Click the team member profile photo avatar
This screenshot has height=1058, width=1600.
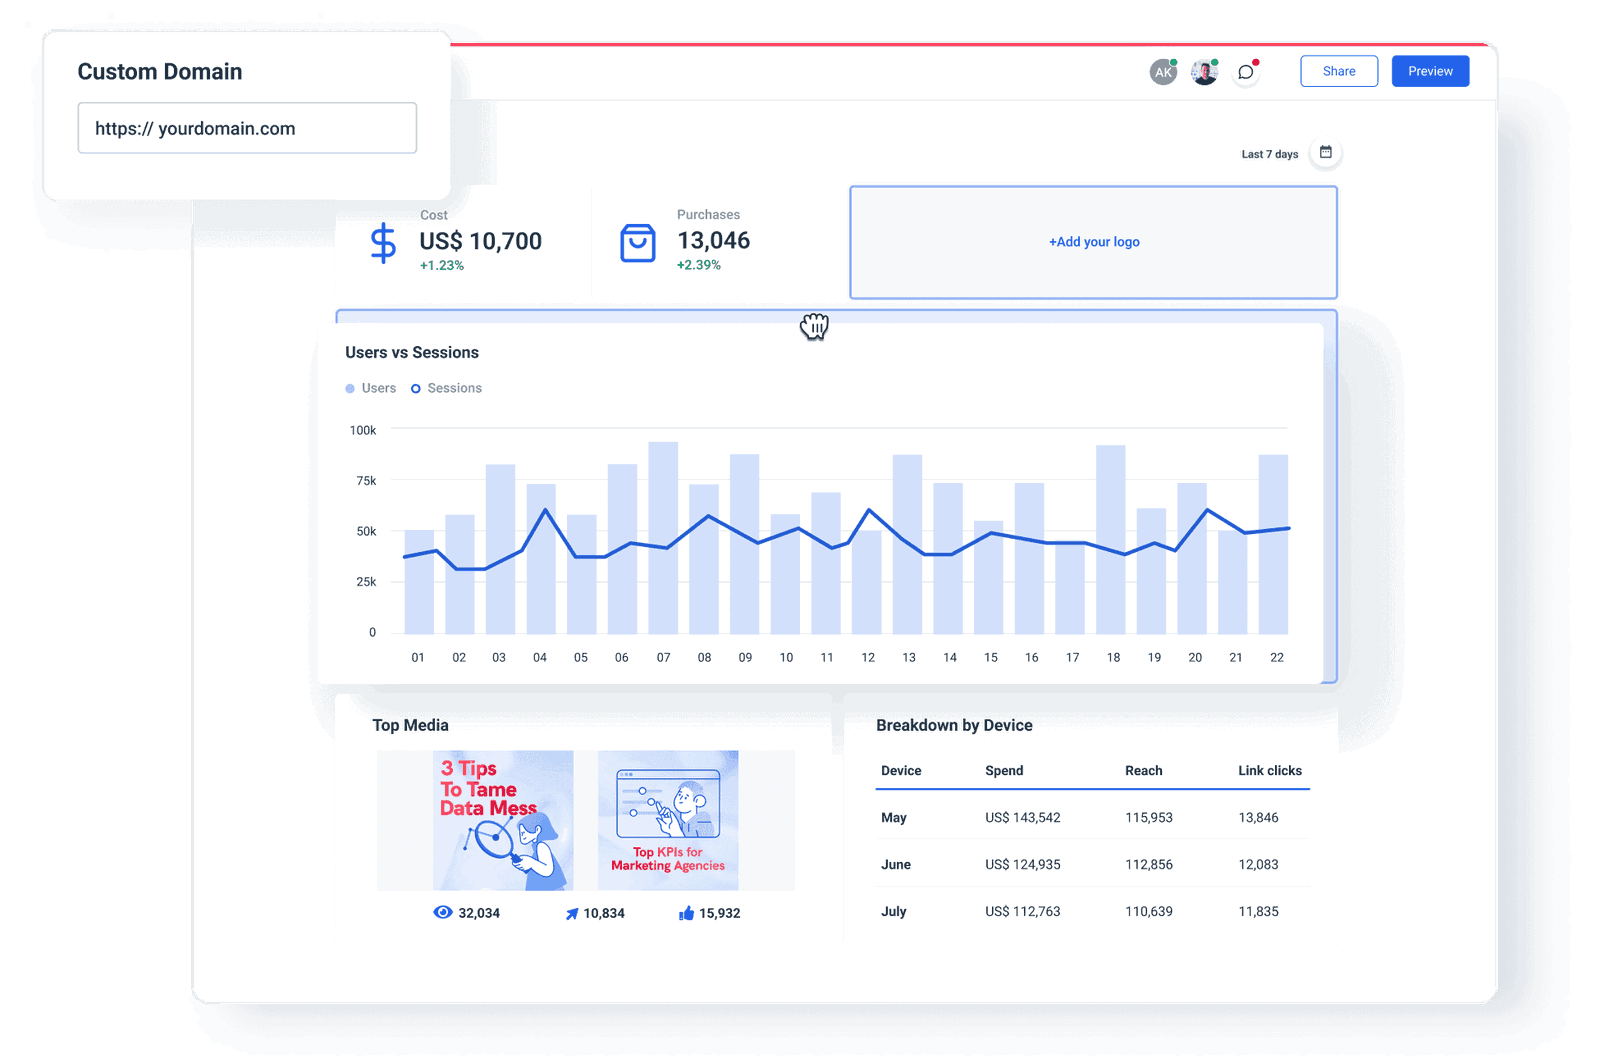click(x=1204, y=72)
